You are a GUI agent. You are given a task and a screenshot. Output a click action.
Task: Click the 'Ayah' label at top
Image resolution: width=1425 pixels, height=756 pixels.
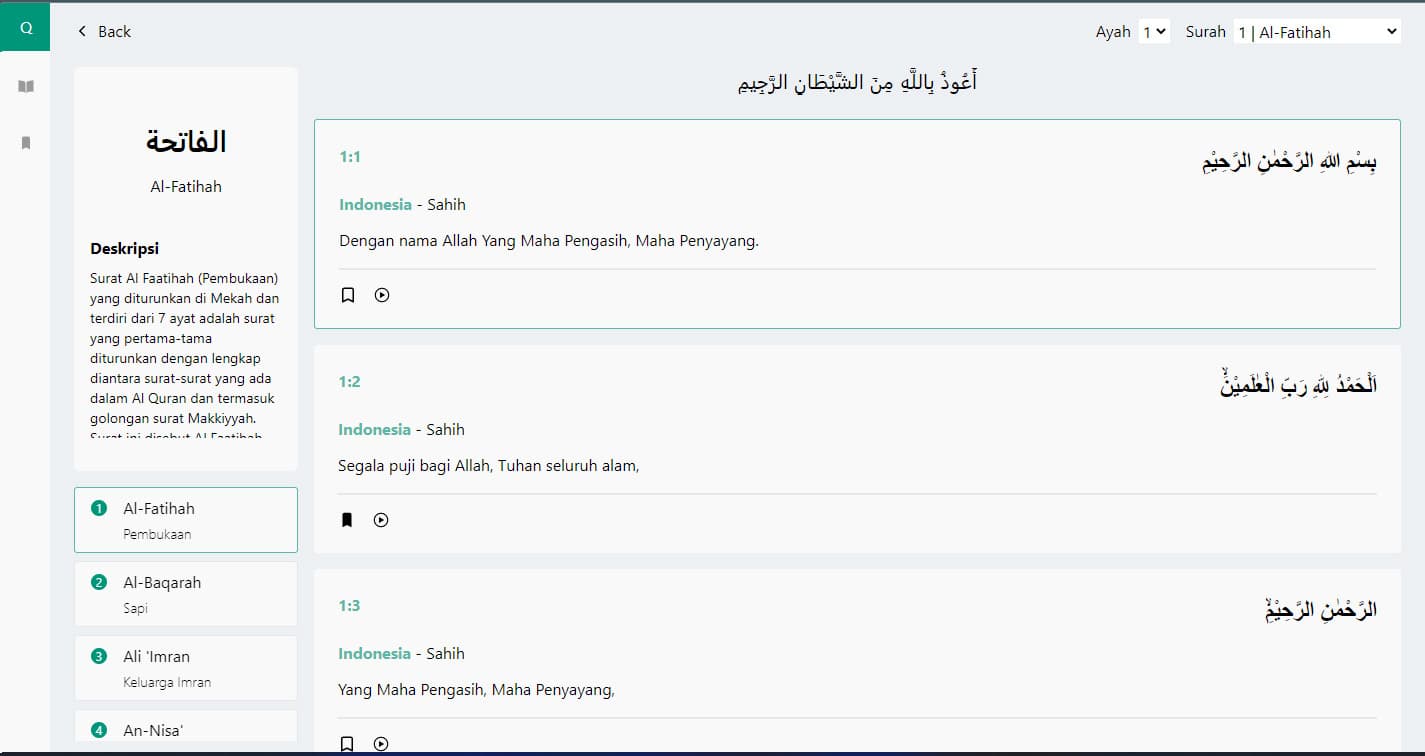1113,32
